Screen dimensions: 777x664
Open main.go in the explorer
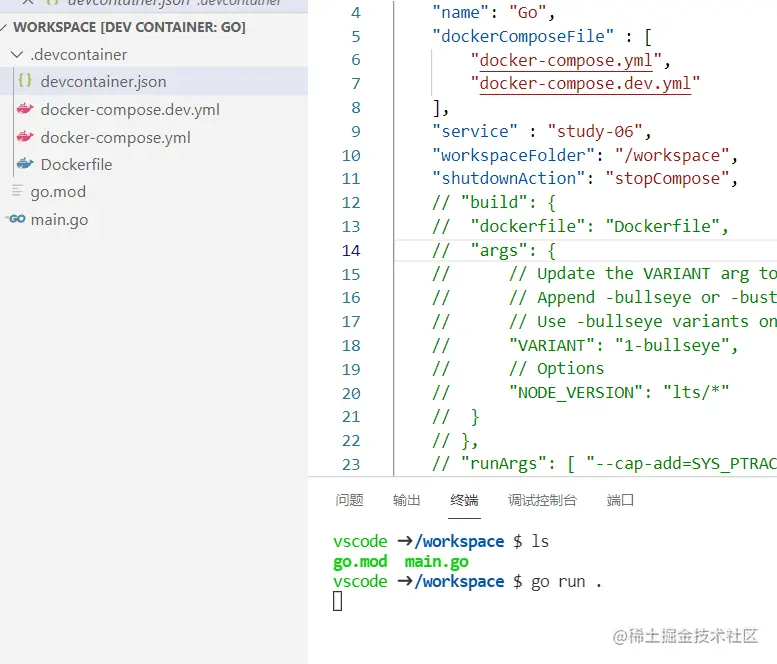click(59, 220)
